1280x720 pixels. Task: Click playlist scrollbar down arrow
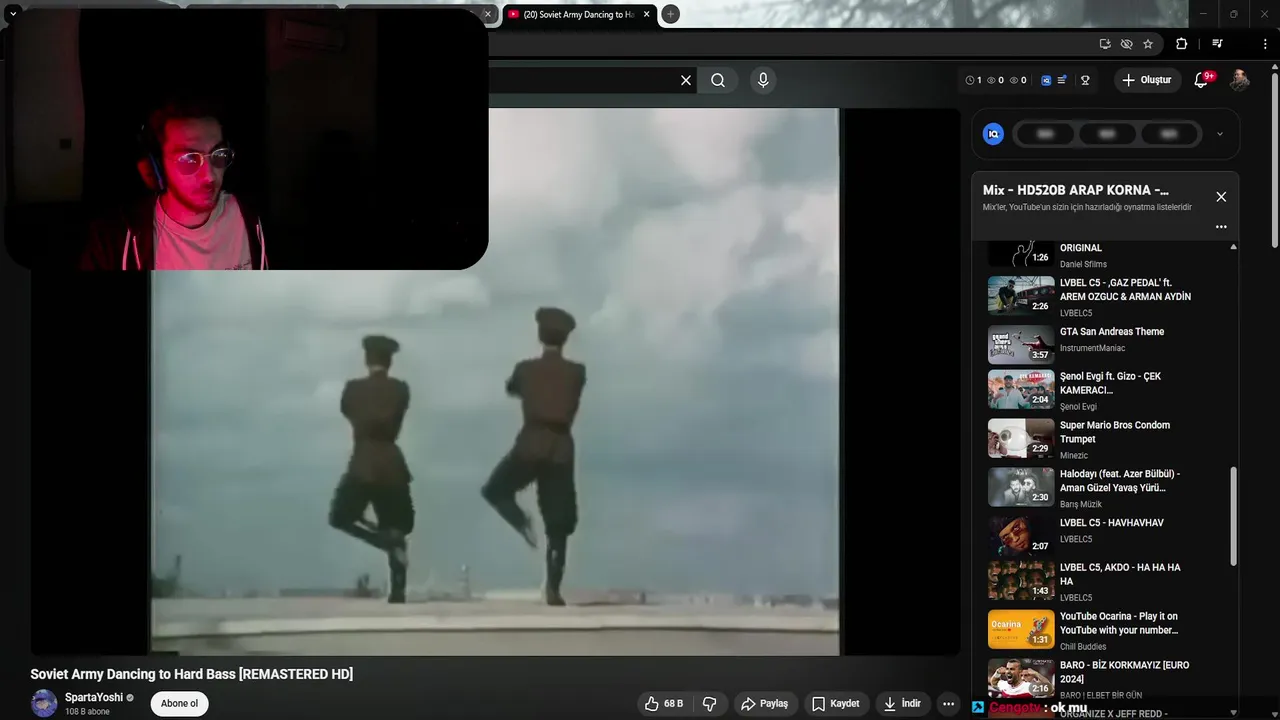point(1233,713)
